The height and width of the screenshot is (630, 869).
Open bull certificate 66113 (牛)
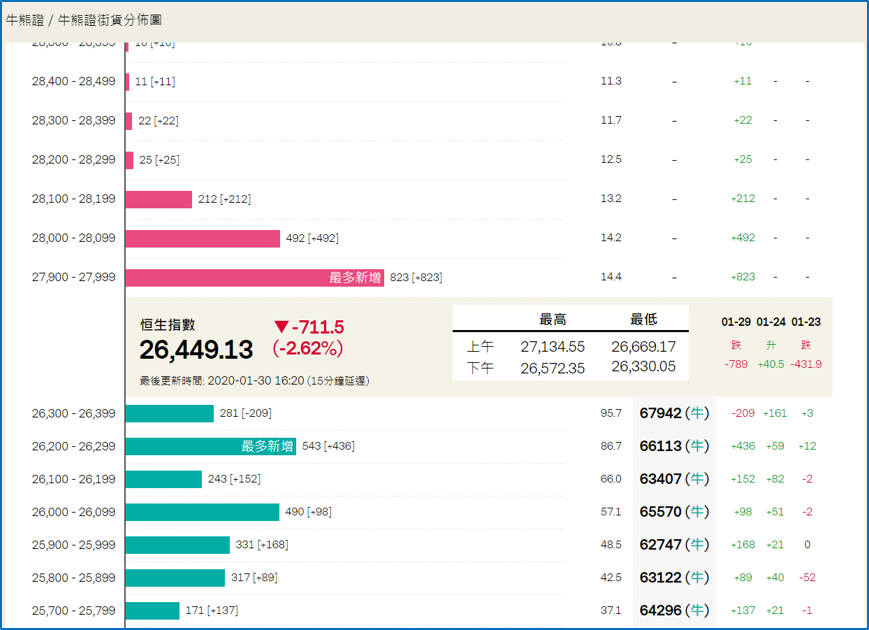pyautogui.click(x=674, y=446)
